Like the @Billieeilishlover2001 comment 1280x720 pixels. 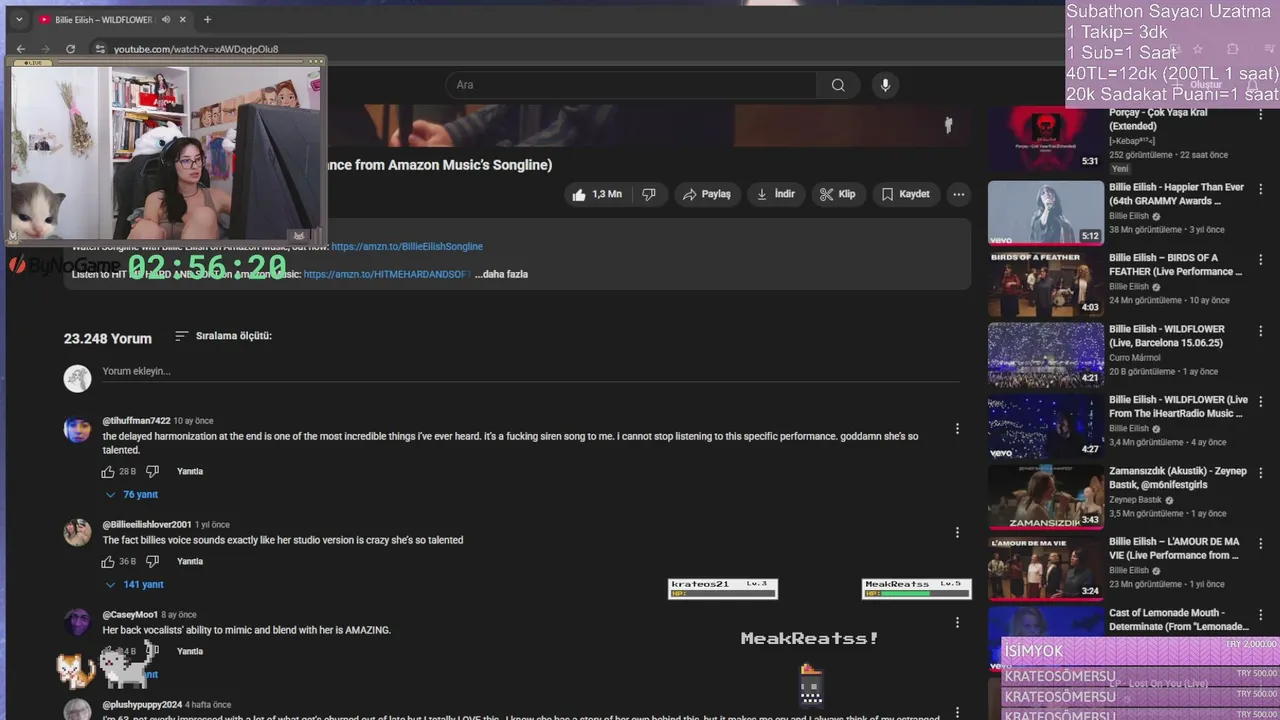tap(108, 561)
